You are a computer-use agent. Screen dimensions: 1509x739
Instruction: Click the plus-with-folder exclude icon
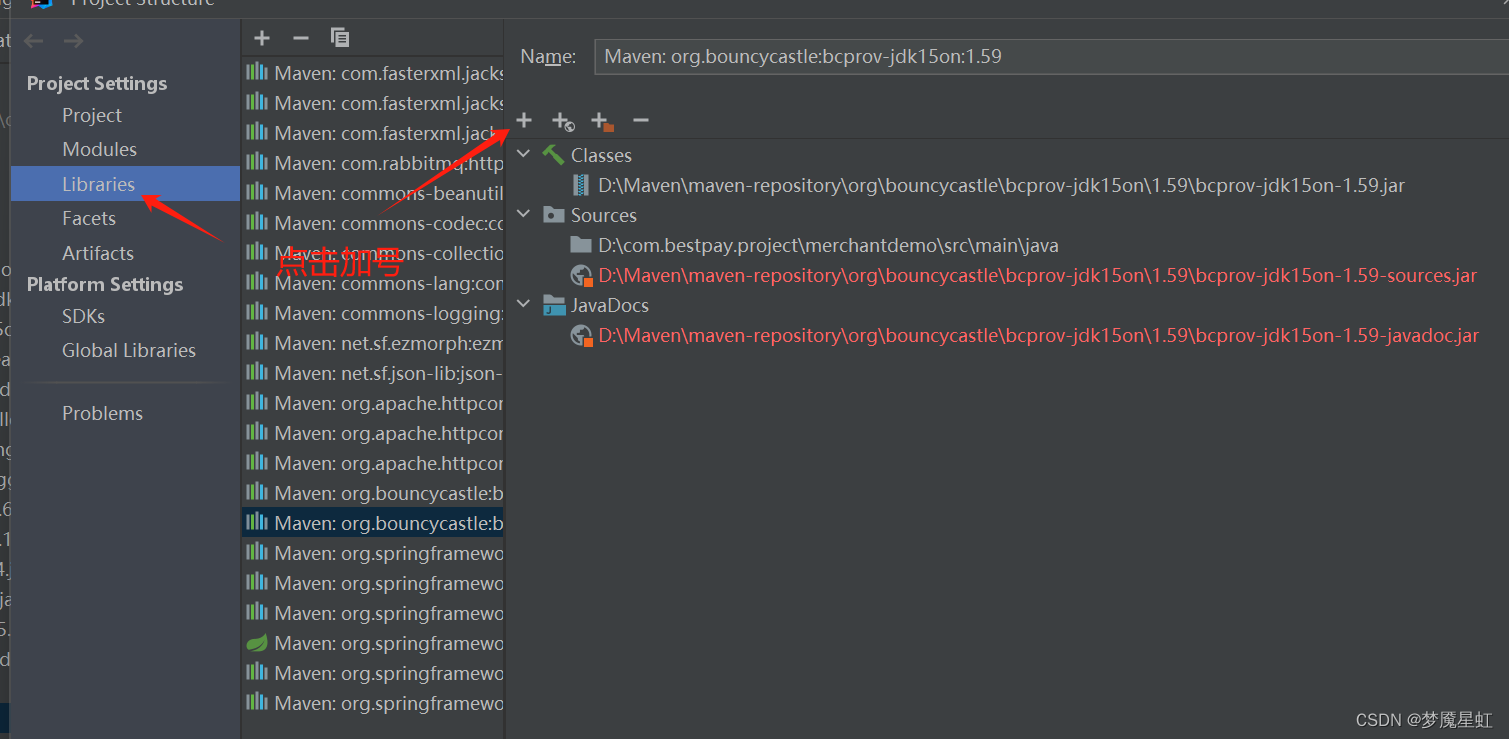click(602, 121)
